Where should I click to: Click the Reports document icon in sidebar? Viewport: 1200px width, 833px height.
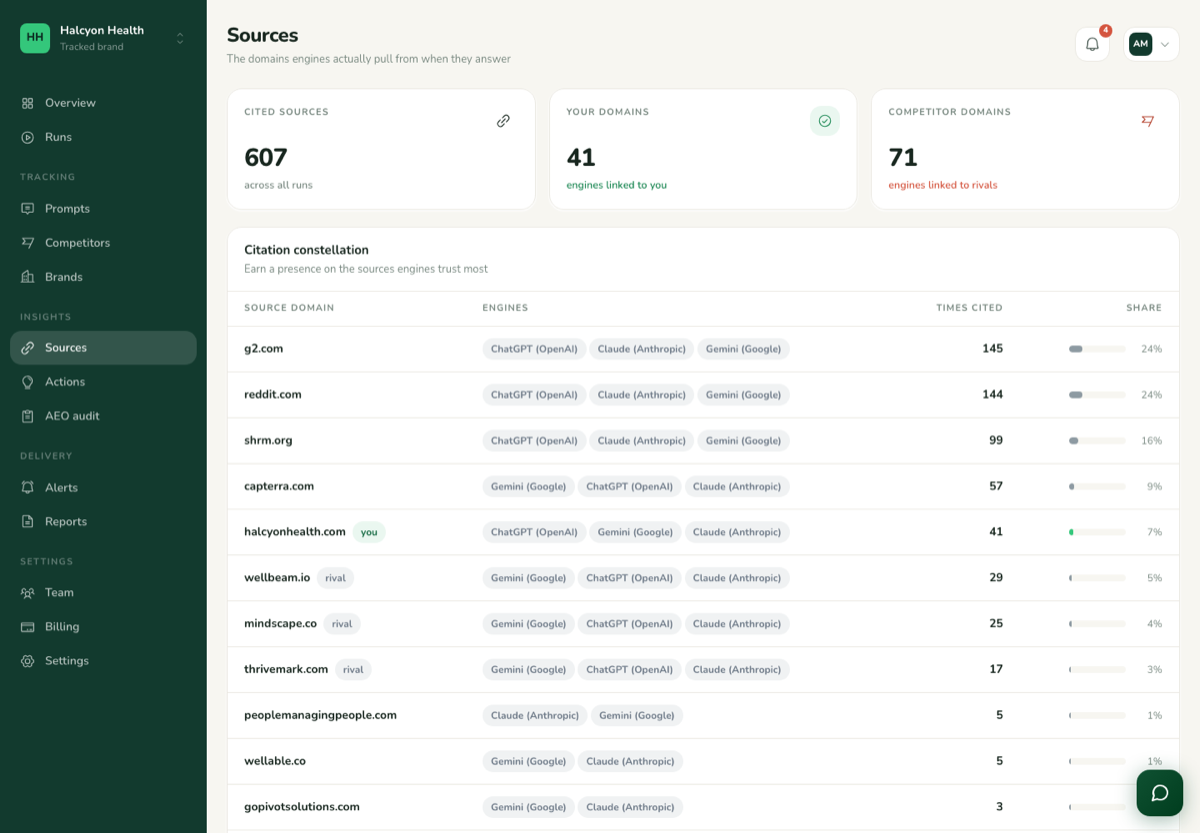28,522
